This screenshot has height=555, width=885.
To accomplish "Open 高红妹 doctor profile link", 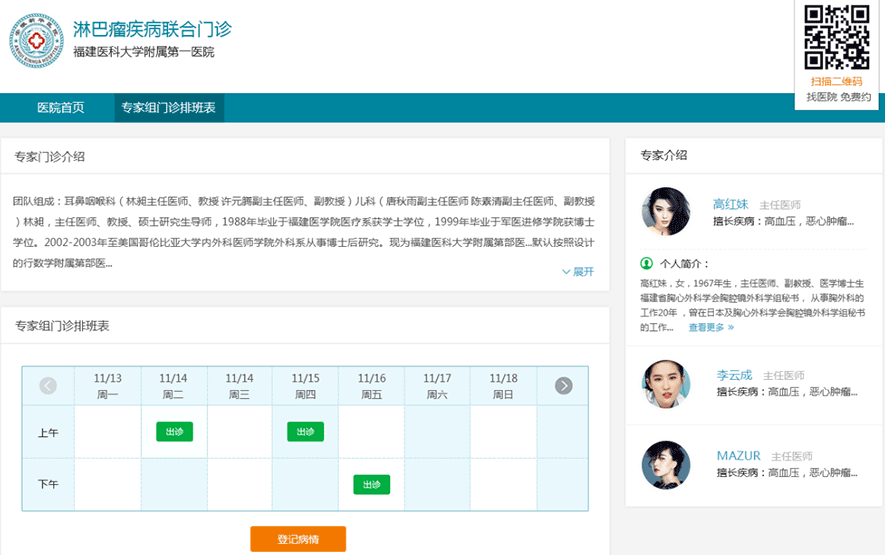I will [730, 204].
